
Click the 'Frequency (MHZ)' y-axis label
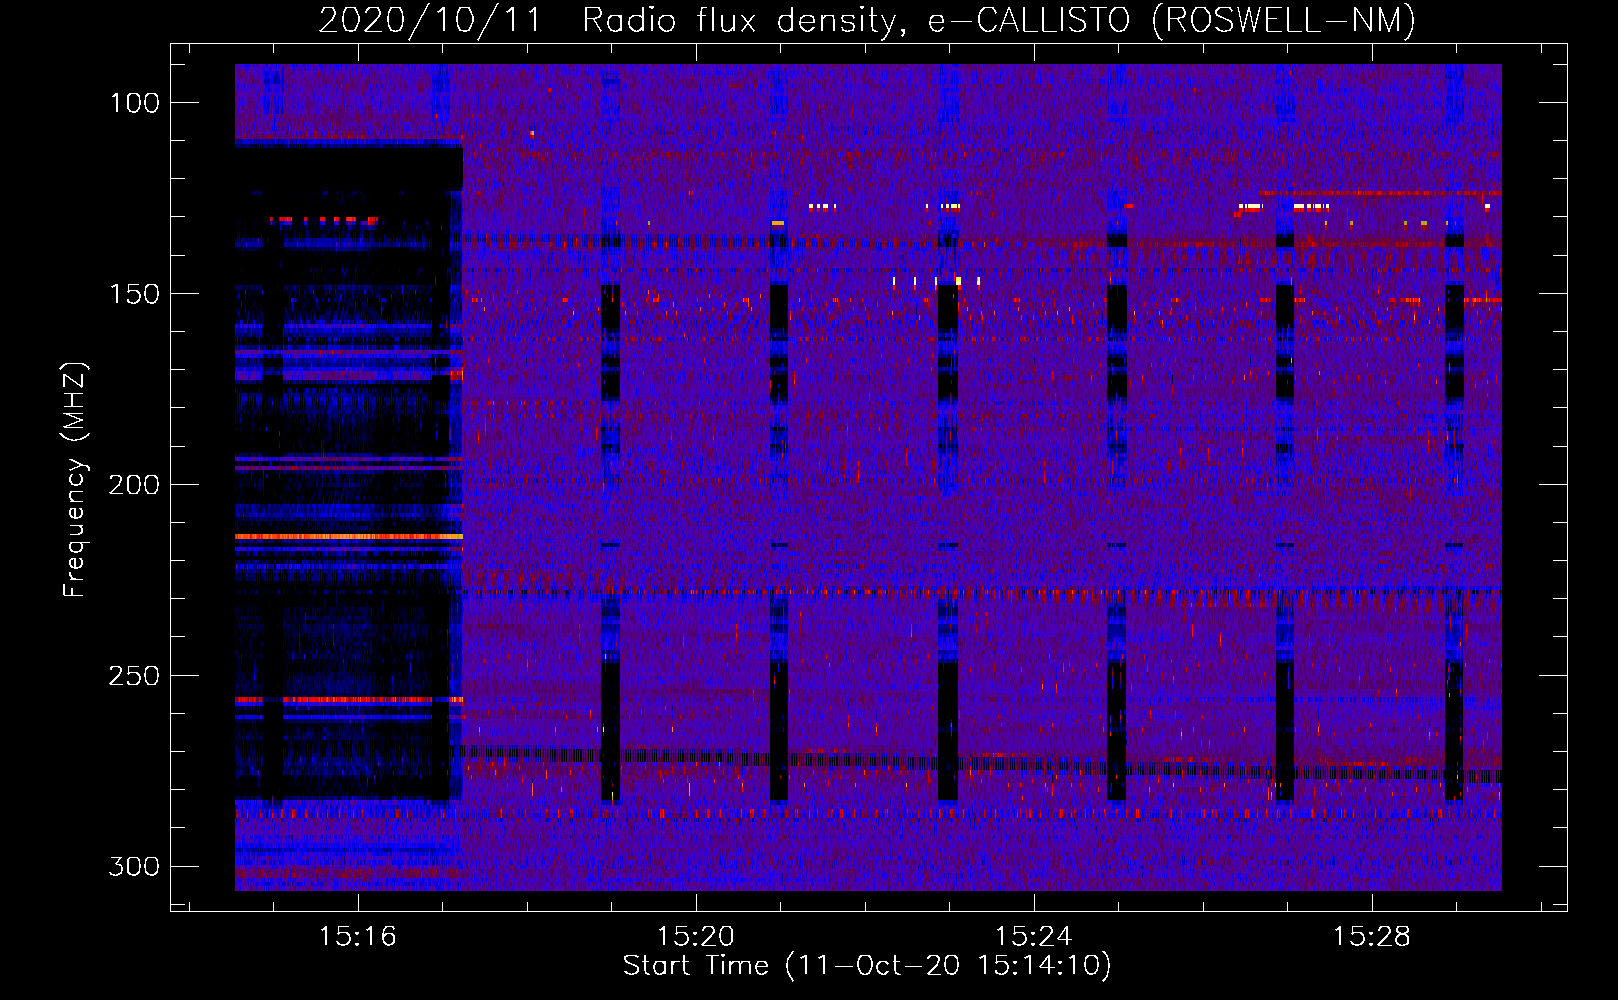click(75, 479)
